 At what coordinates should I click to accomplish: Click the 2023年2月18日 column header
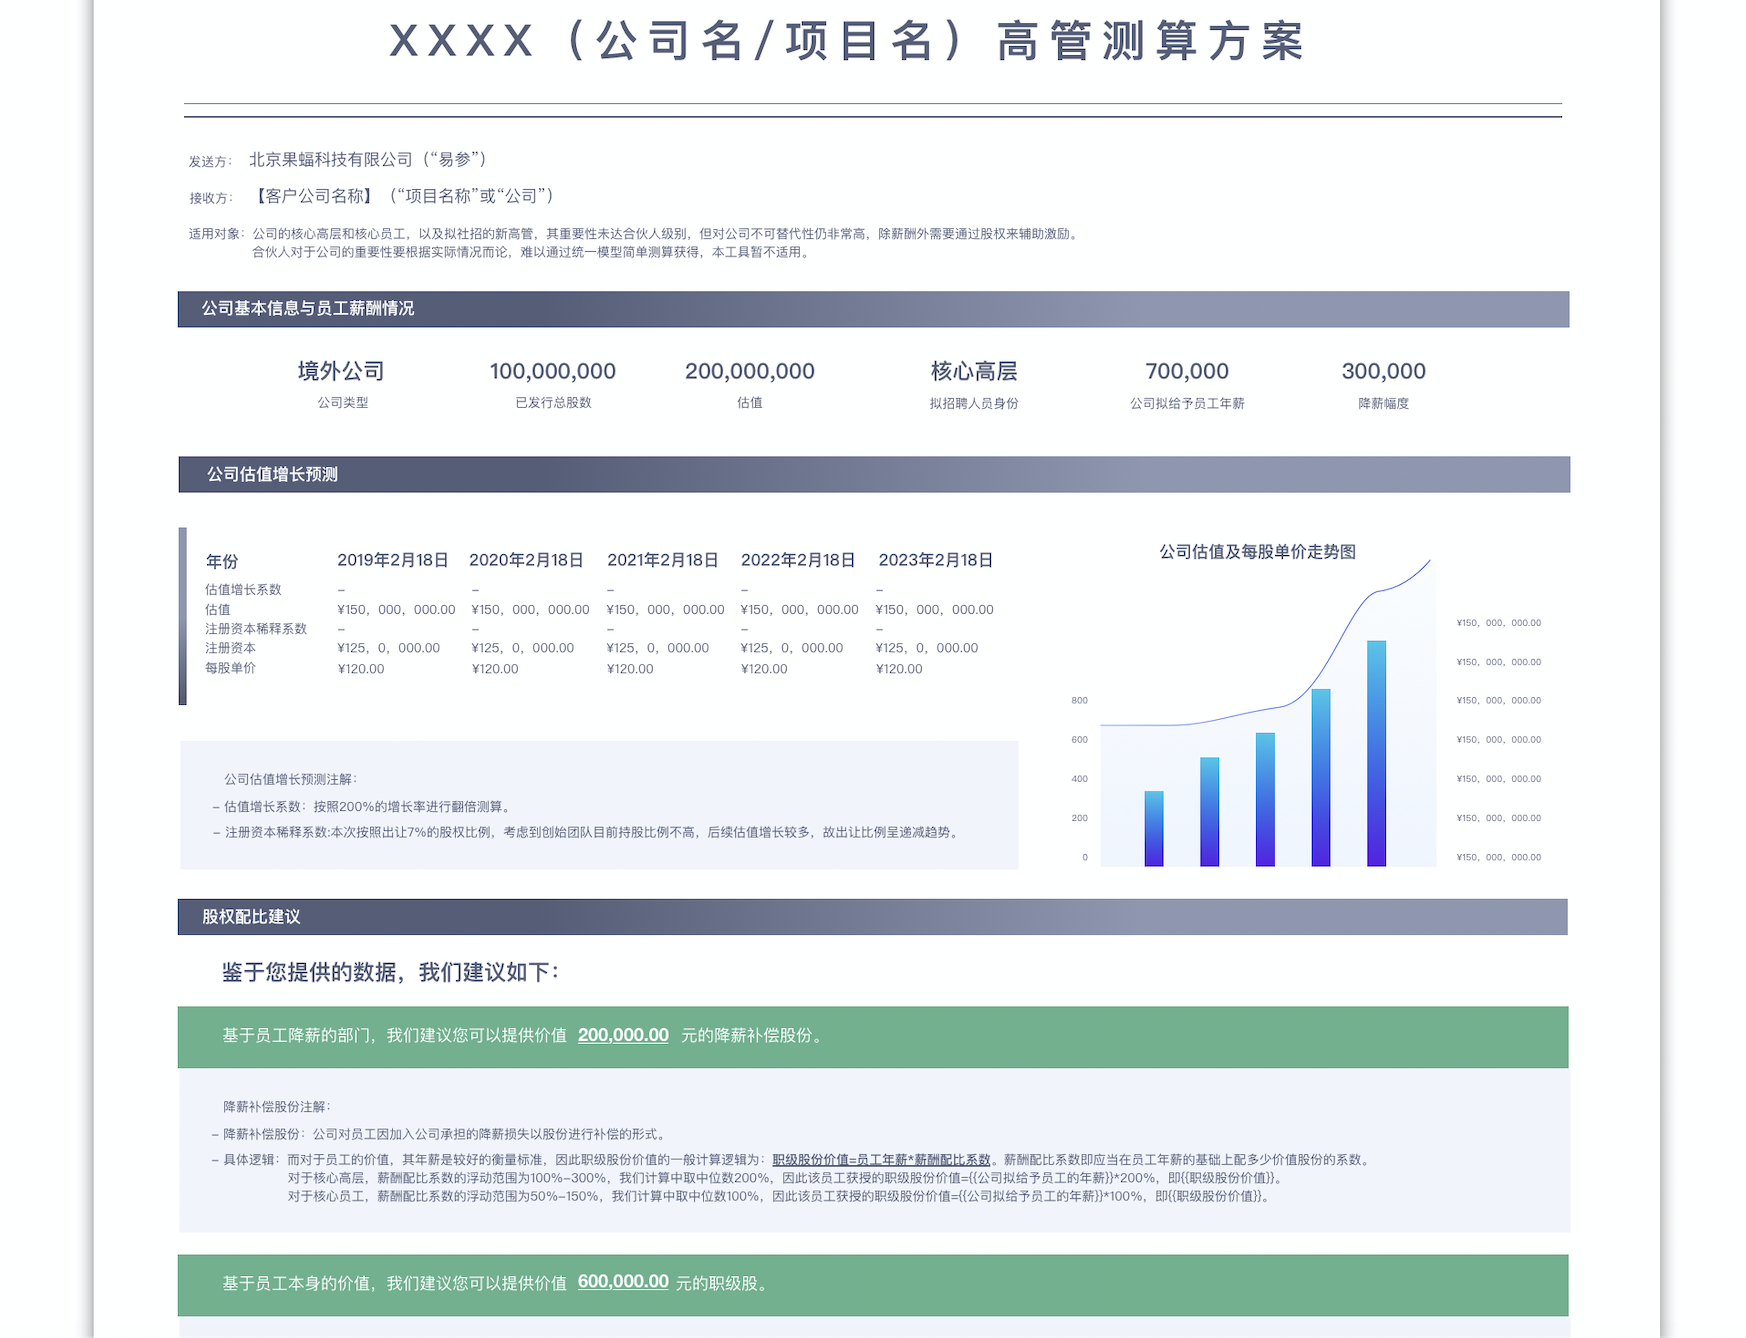[x=936, y=560]
